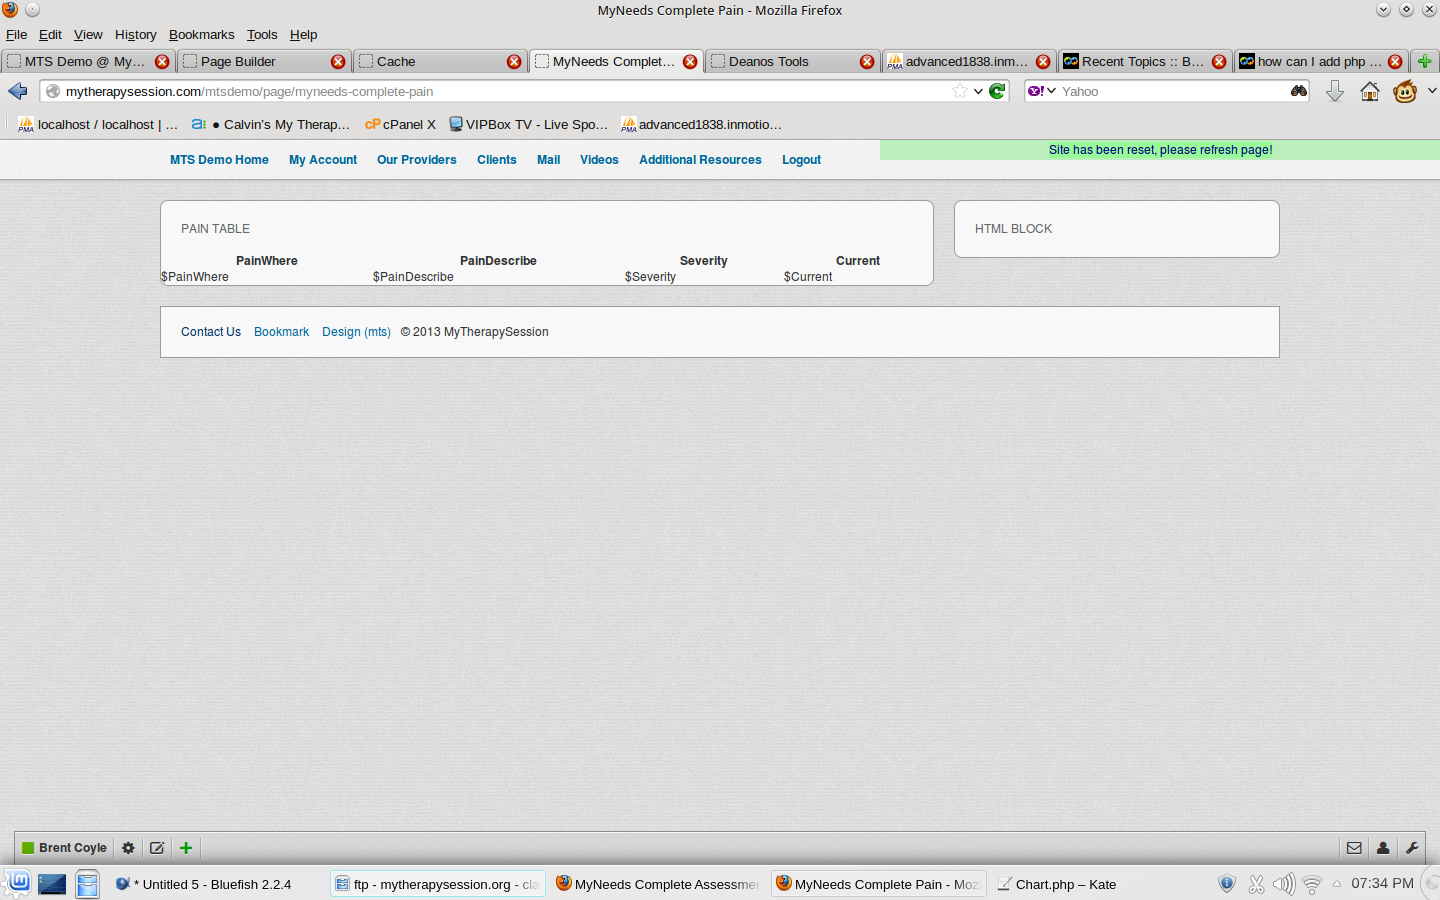Open the Yahoo search engine dropdown
Viewport: 1440px width, 900px height.
coord(1041,91)
